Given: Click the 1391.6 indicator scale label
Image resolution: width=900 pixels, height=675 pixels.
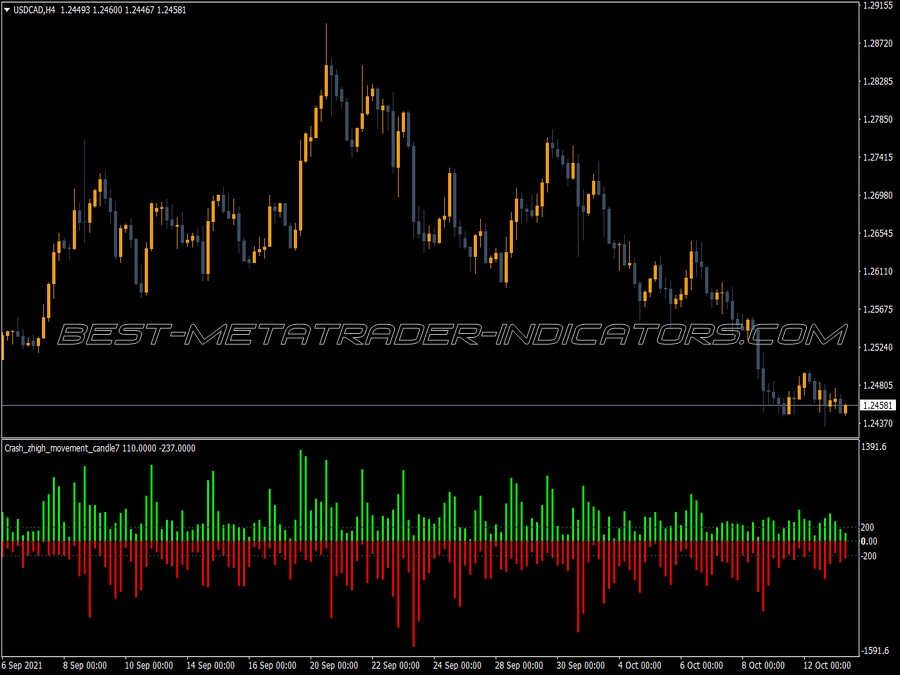Looking at the screenshot, I should point(874,447).
